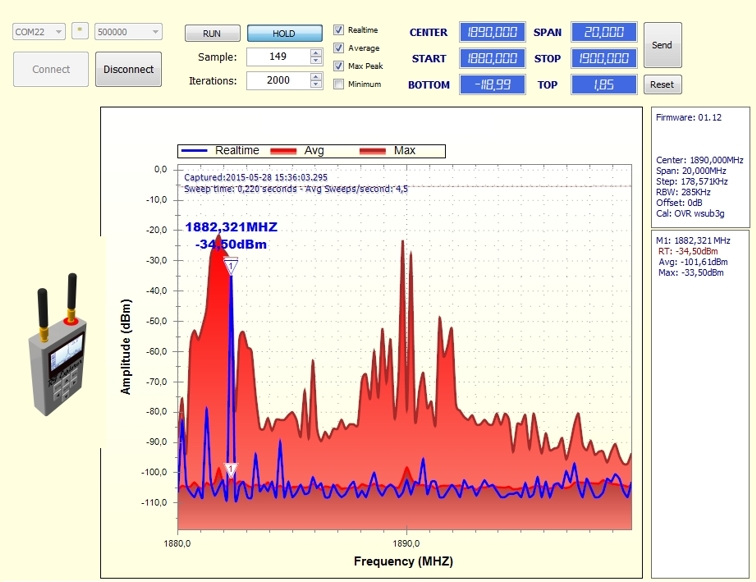The height and width of the screenshot is (582, 756).
Task: Toggle the Max Peak checkbox
Action: 338,66
